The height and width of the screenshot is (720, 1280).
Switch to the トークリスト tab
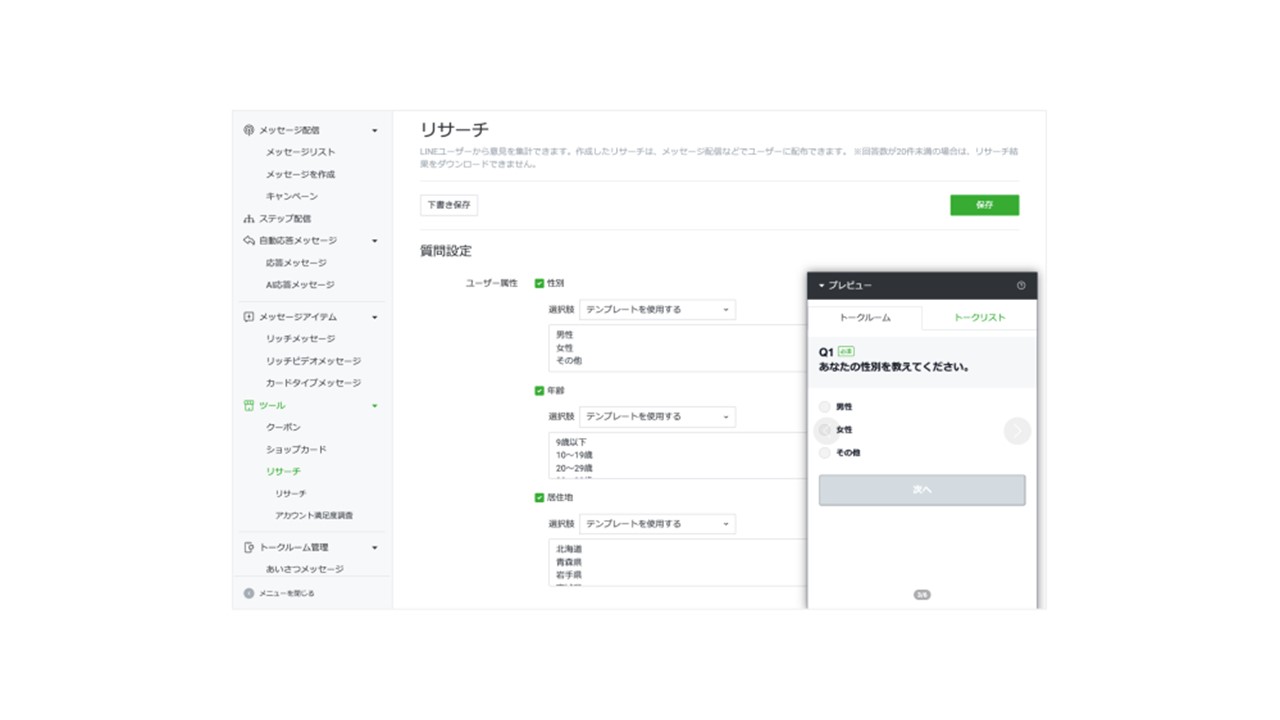pos(979,317)
